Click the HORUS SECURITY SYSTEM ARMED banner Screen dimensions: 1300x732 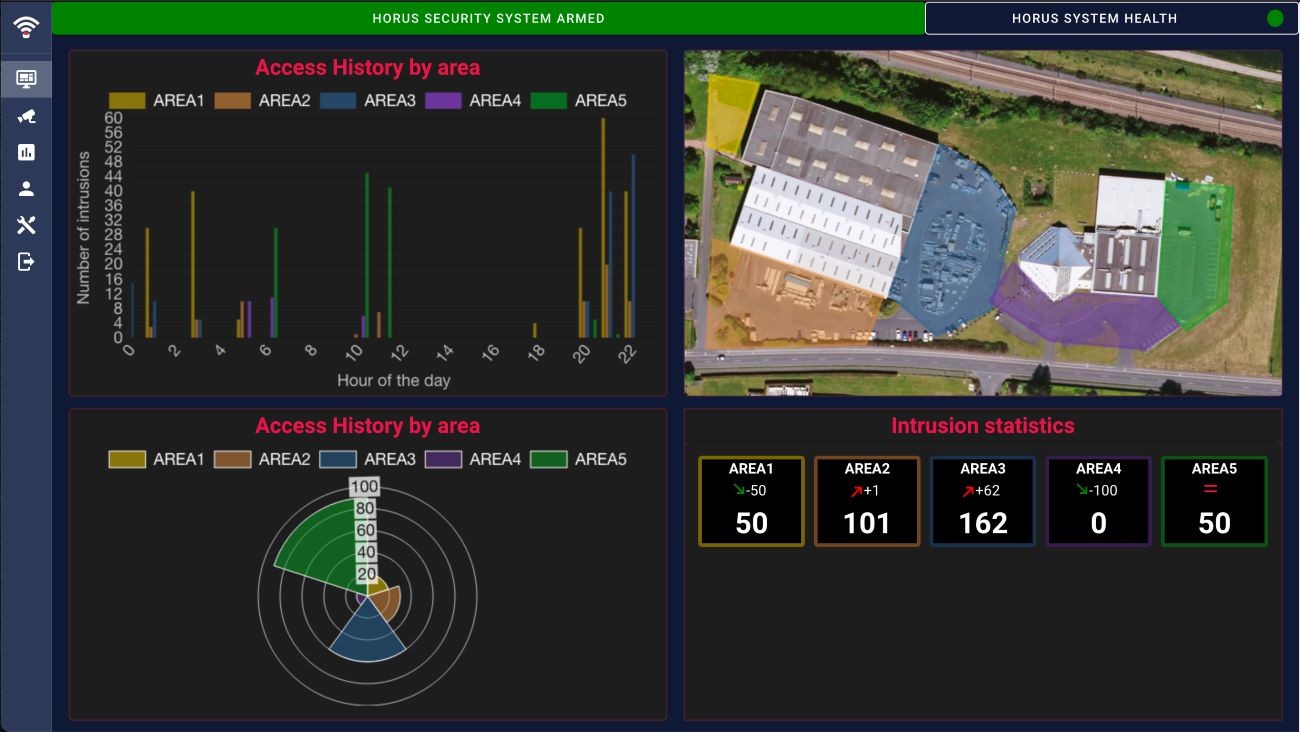click(487, 17)
